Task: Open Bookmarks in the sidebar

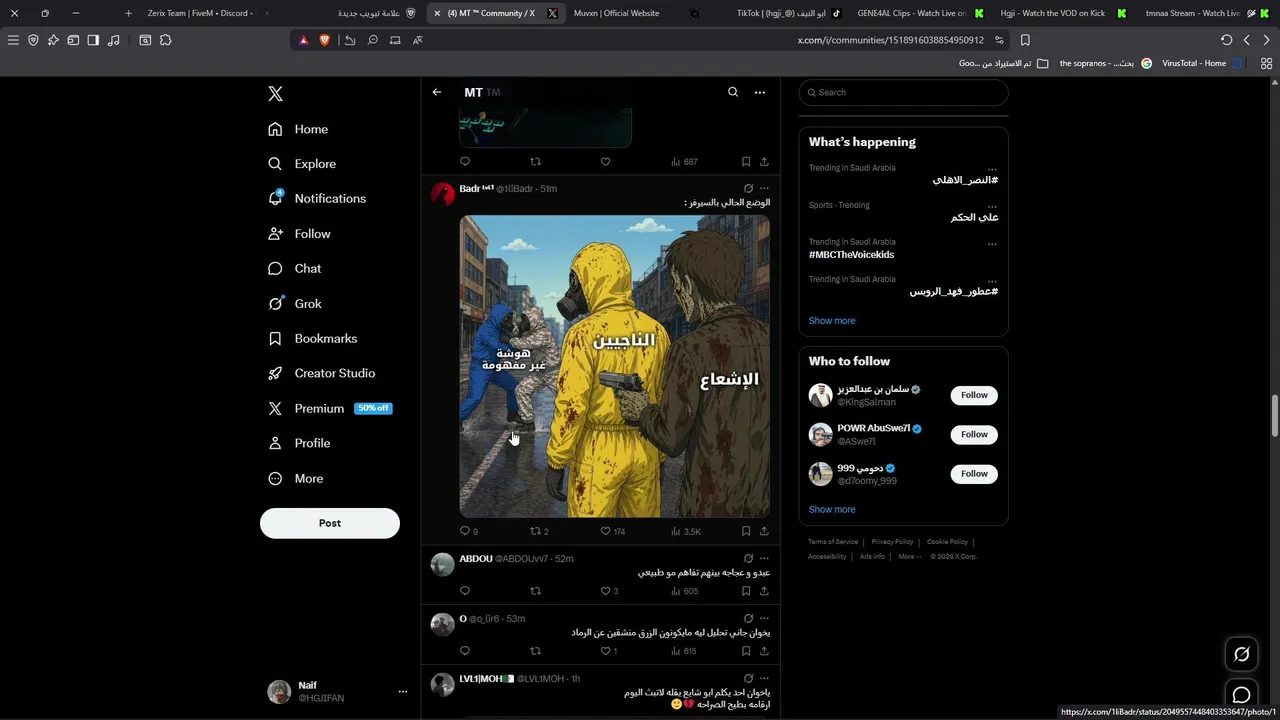Action: coord(312,338)
